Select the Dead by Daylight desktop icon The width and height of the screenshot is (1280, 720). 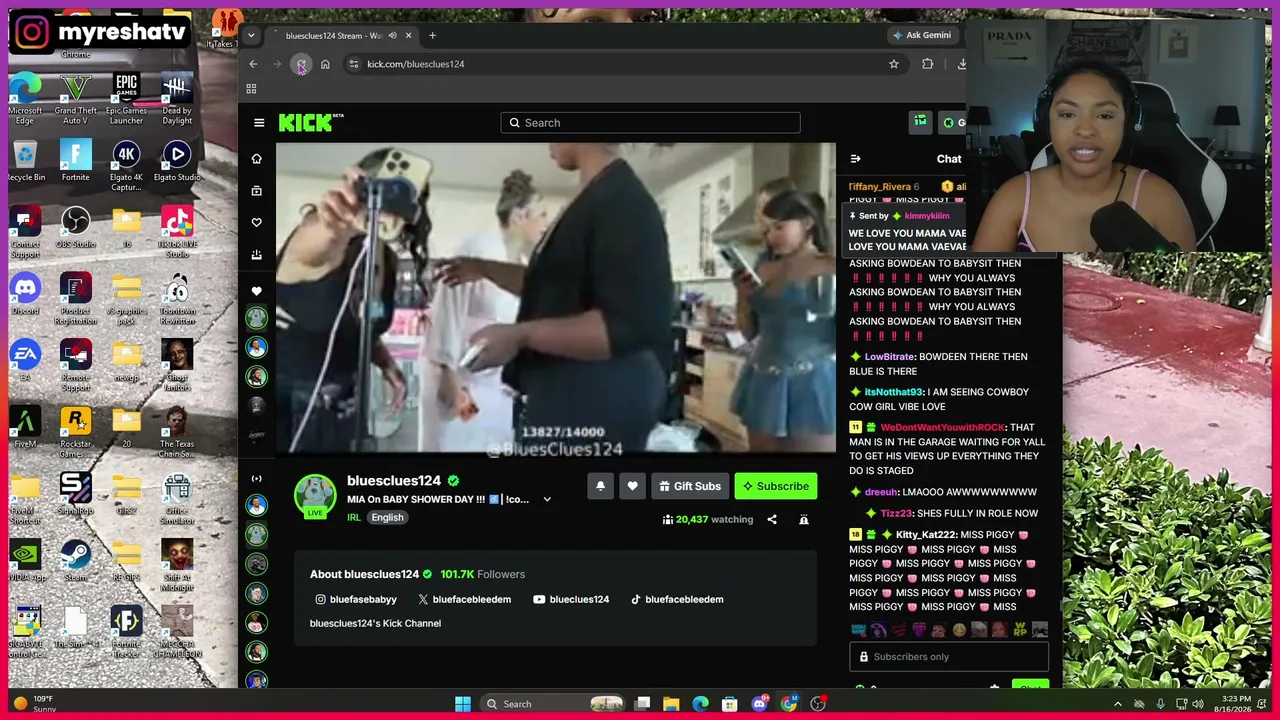[x=177, y=98]
